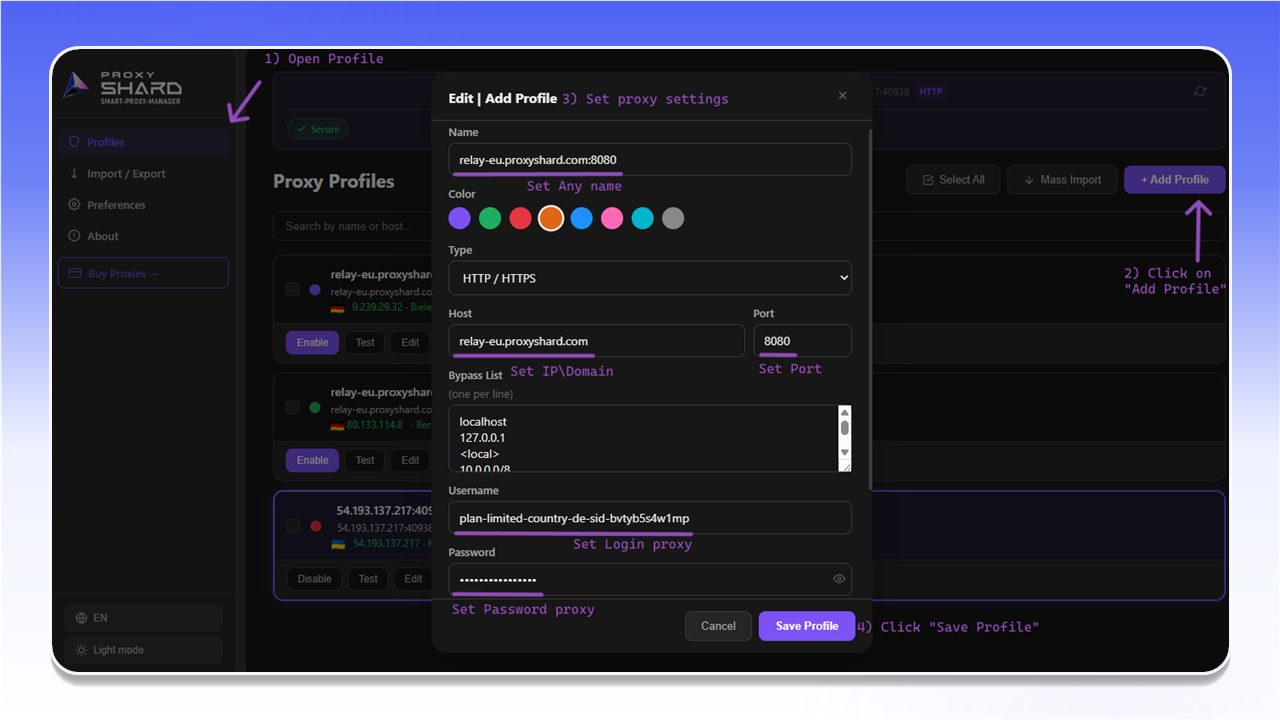The image size is (1280, 720).
Task: Change language with EN button
Action: [x=143, y=618]
